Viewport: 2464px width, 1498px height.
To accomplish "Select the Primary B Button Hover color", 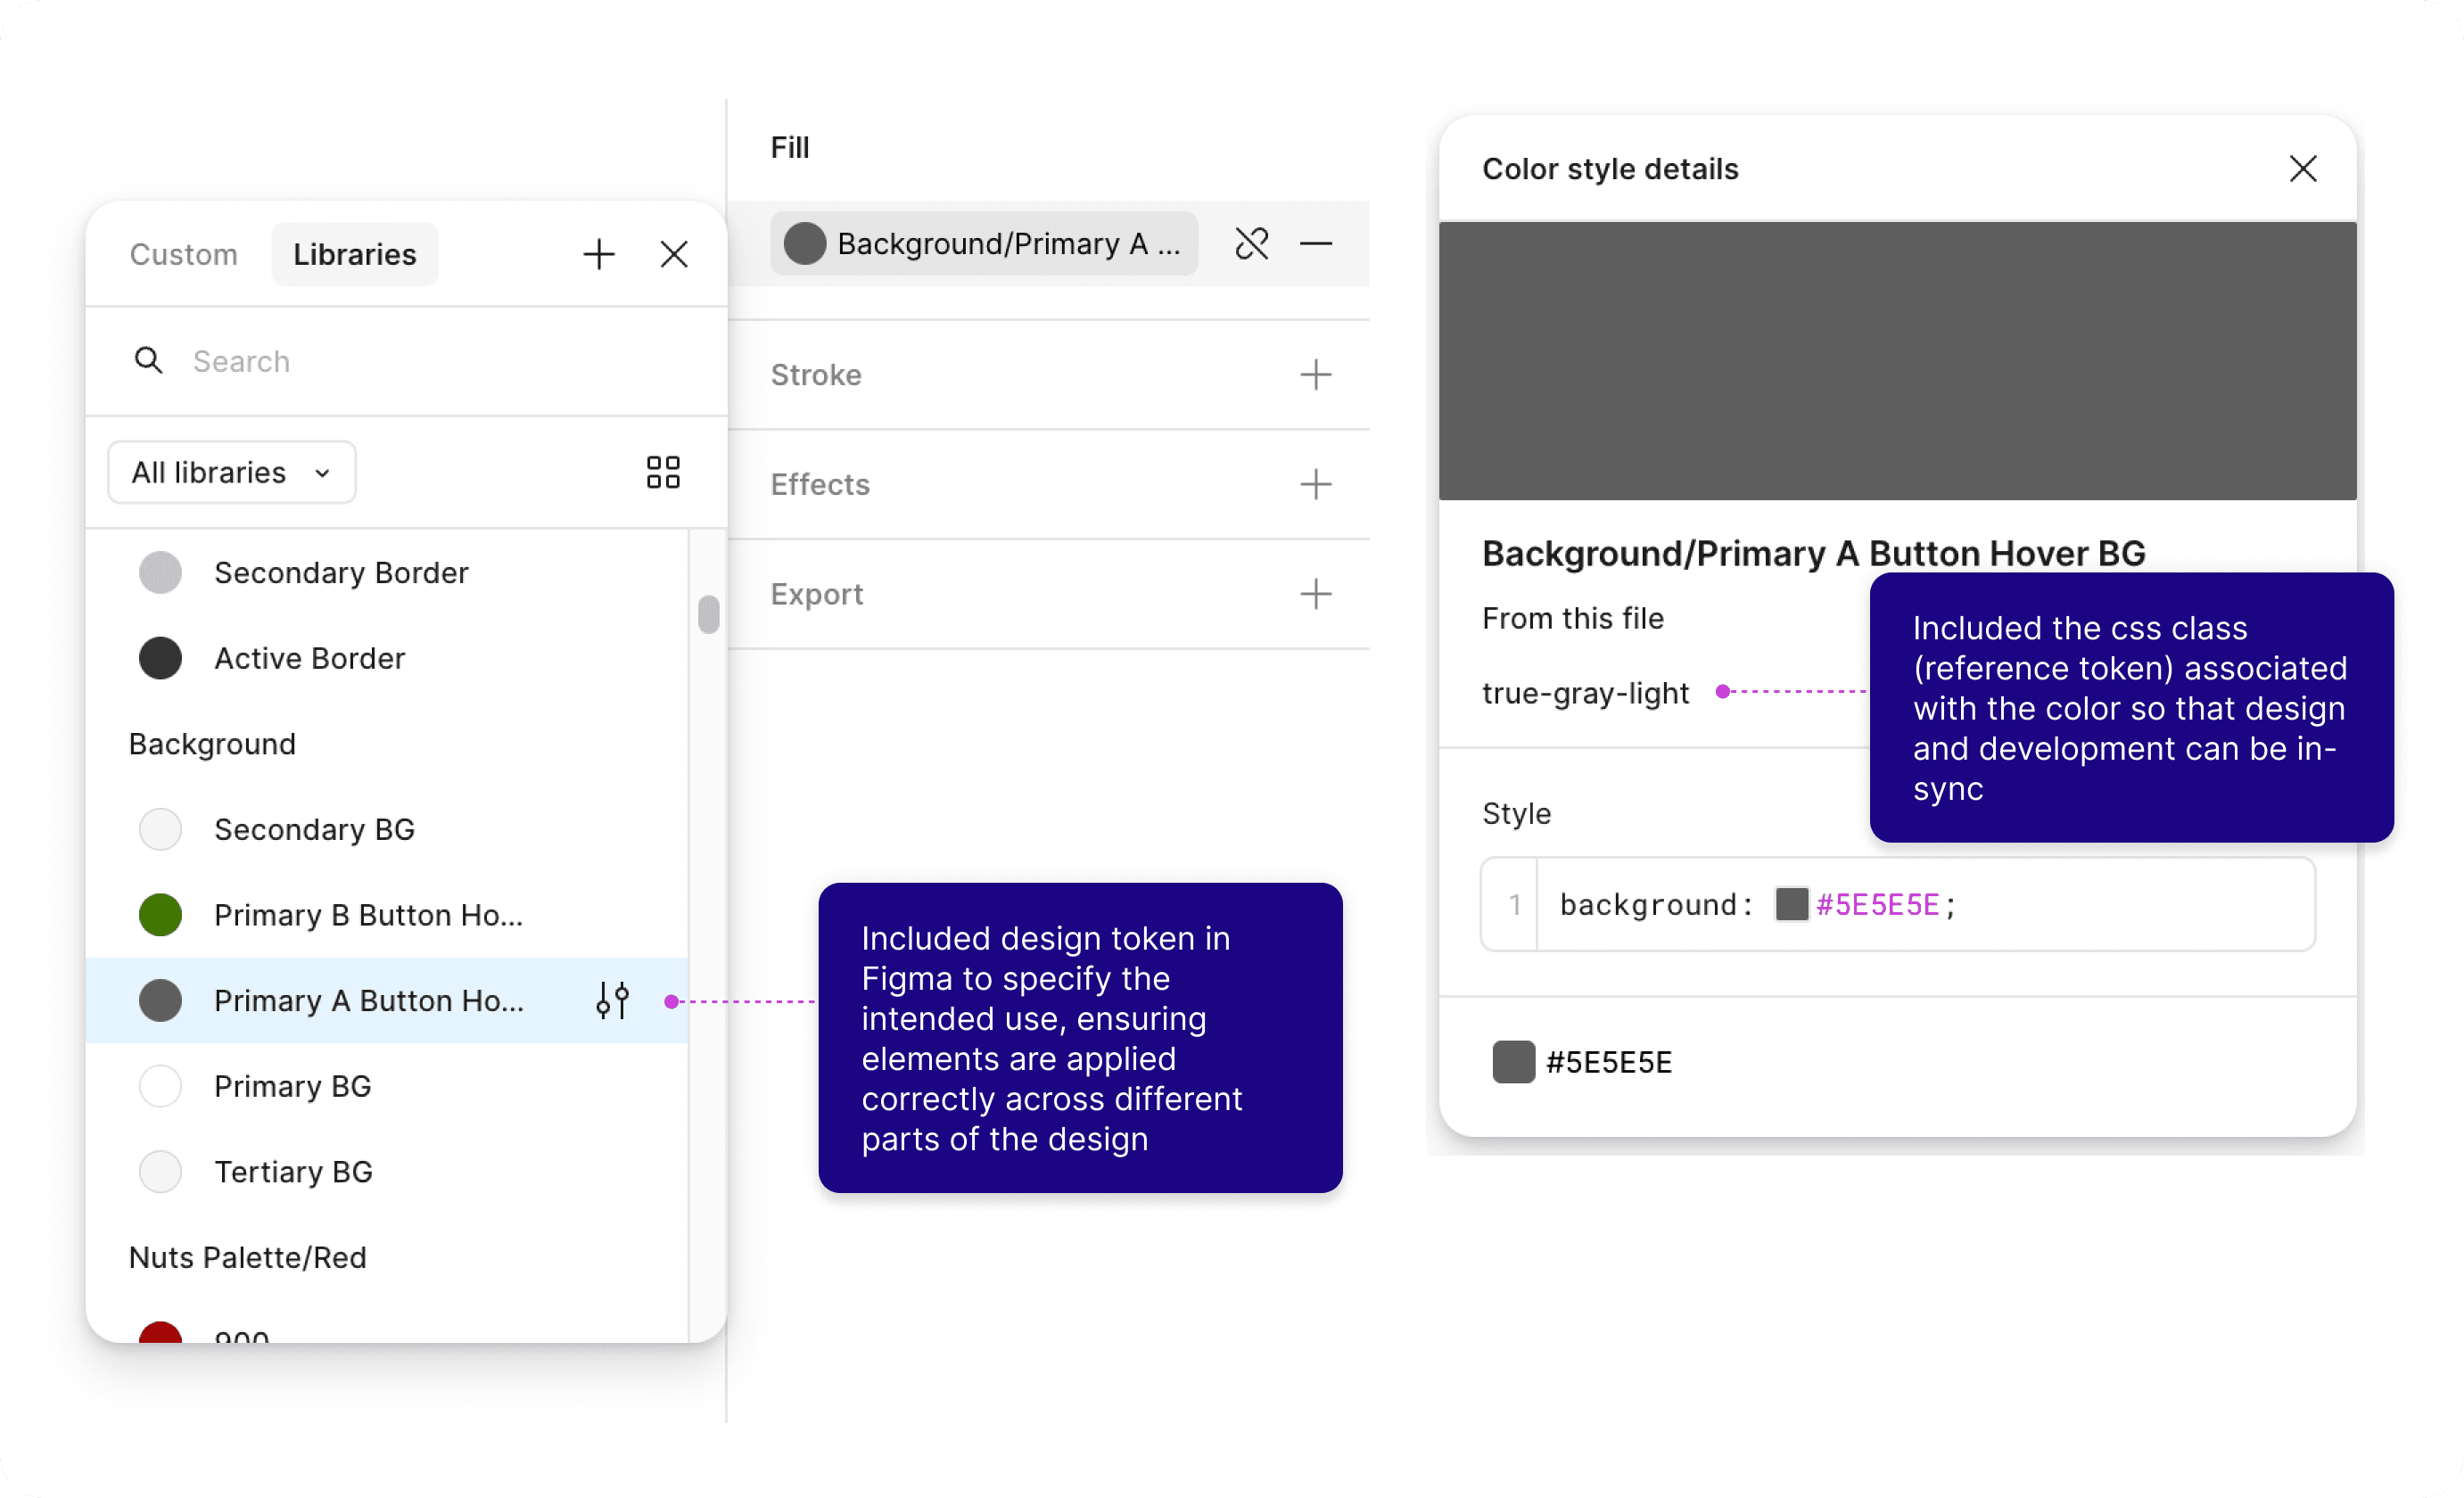I will coord(368,914).
